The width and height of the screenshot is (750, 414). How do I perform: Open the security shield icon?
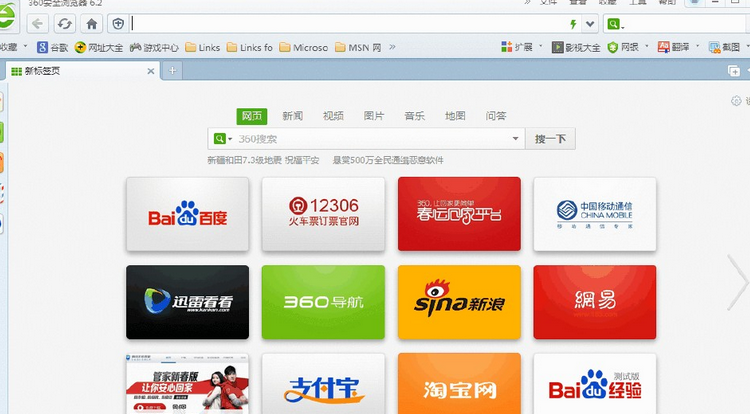point(118,23)
